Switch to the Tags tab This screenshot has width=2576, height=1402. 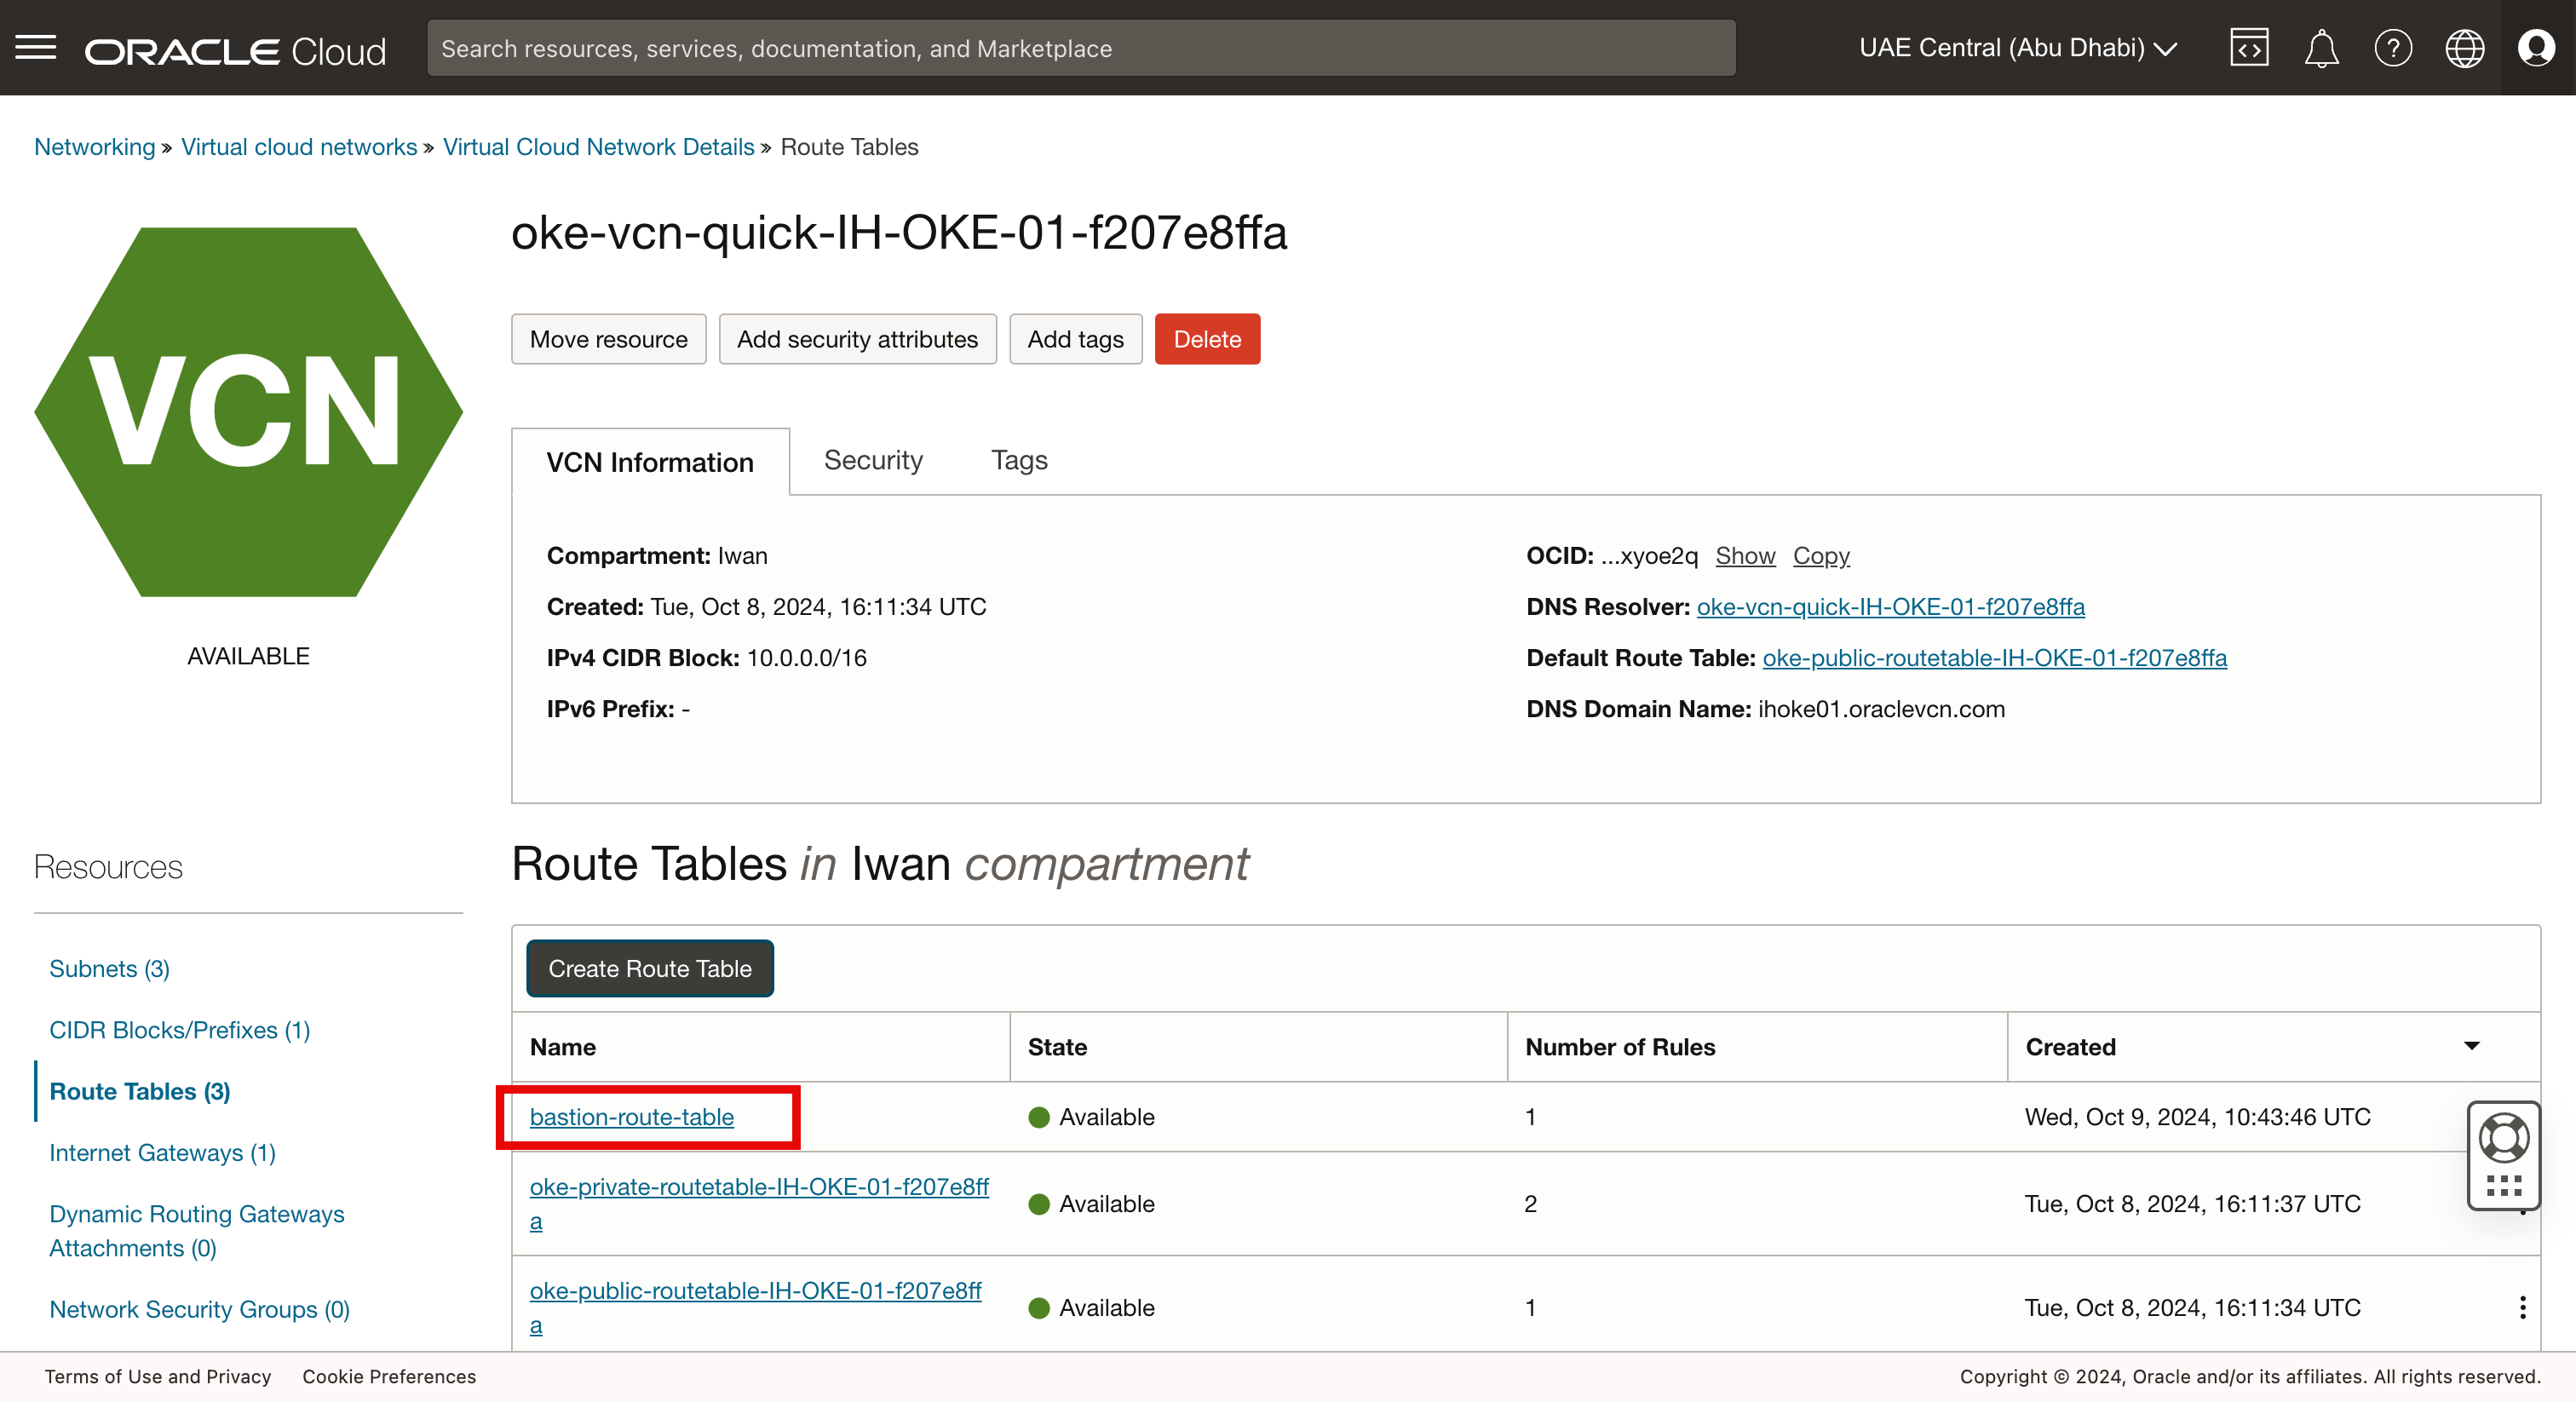coord(1018,460)
